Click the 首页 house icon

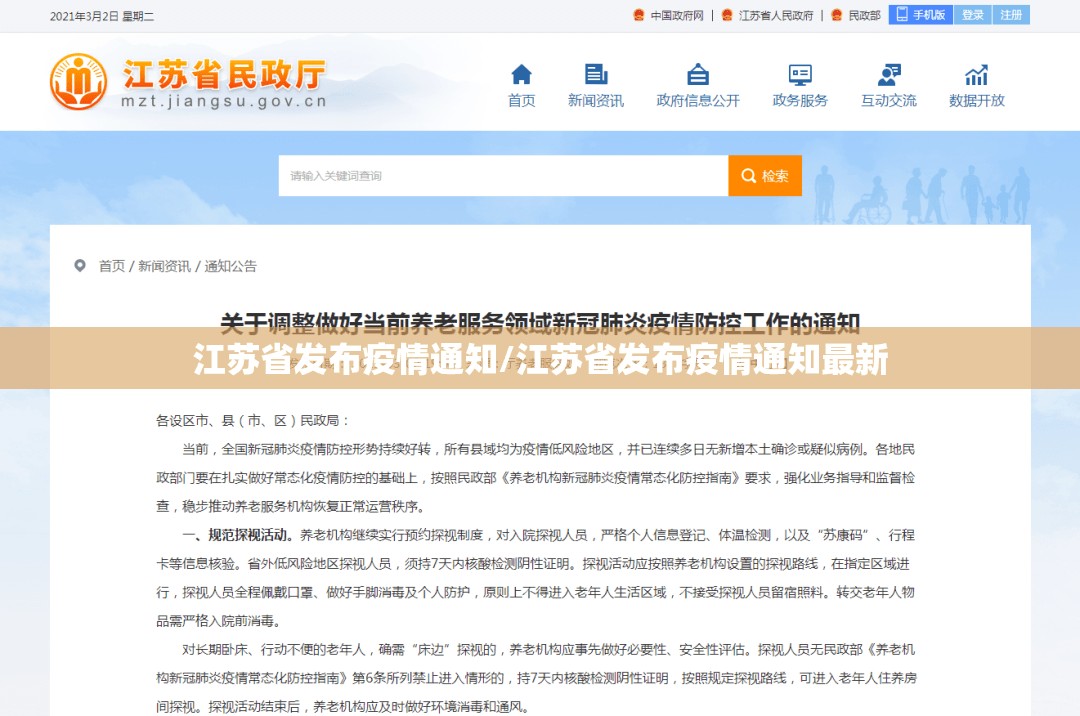(521, 75)
